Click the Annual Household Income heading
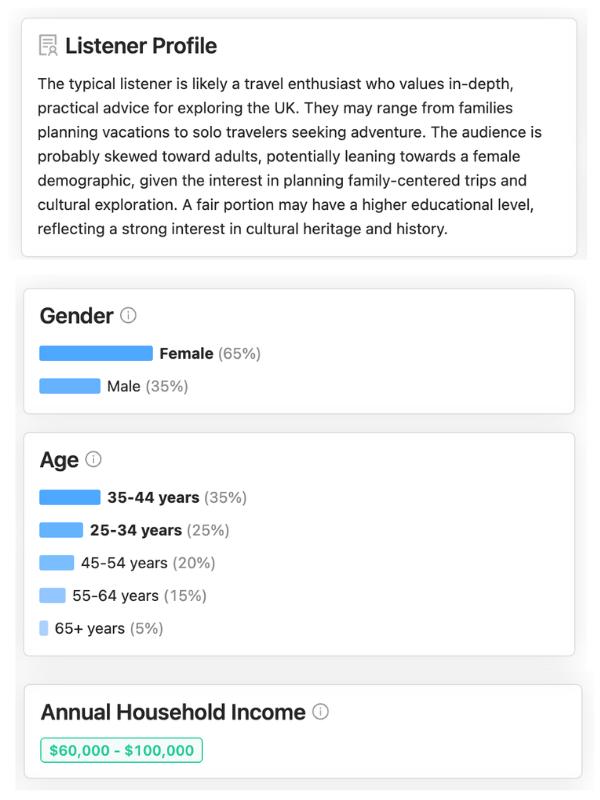600x800 pixels. click(173, 712)
